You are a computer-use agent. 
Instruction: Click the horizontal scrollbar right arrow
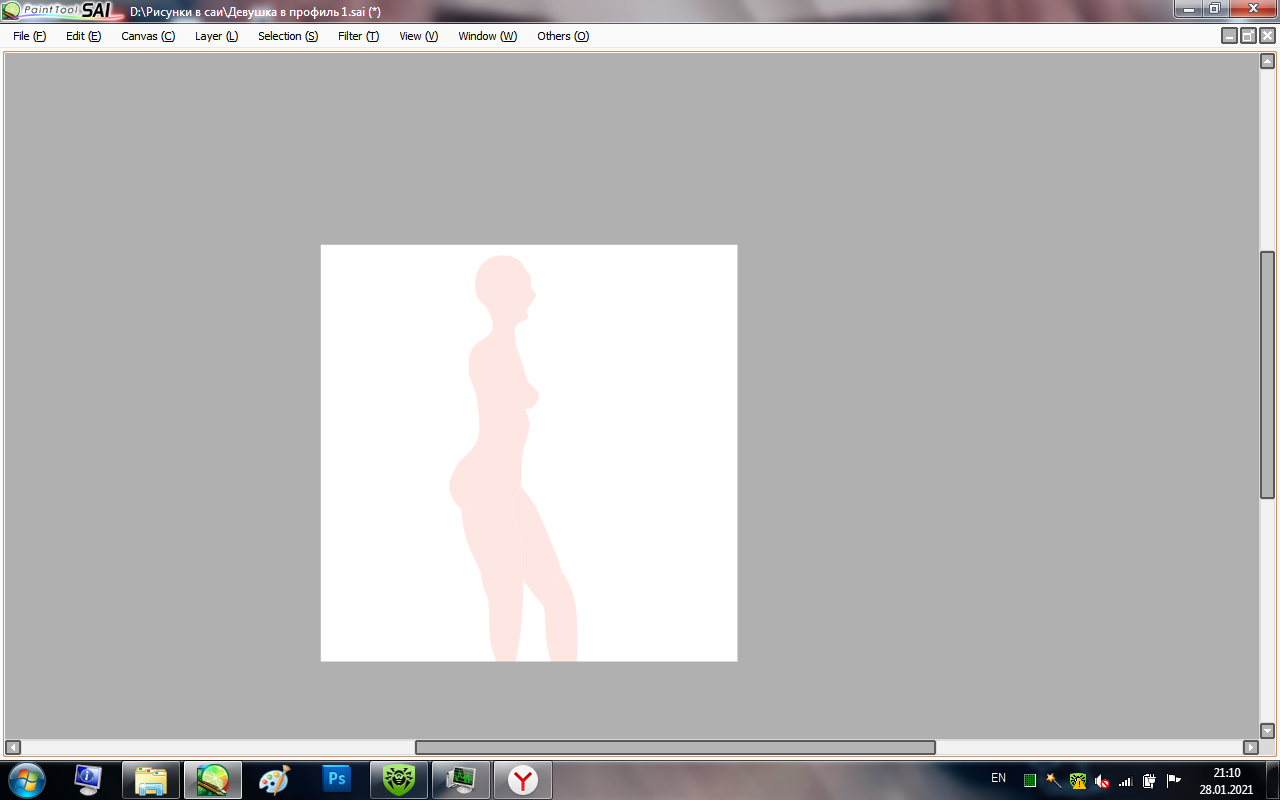click(x=1250, y=747)
